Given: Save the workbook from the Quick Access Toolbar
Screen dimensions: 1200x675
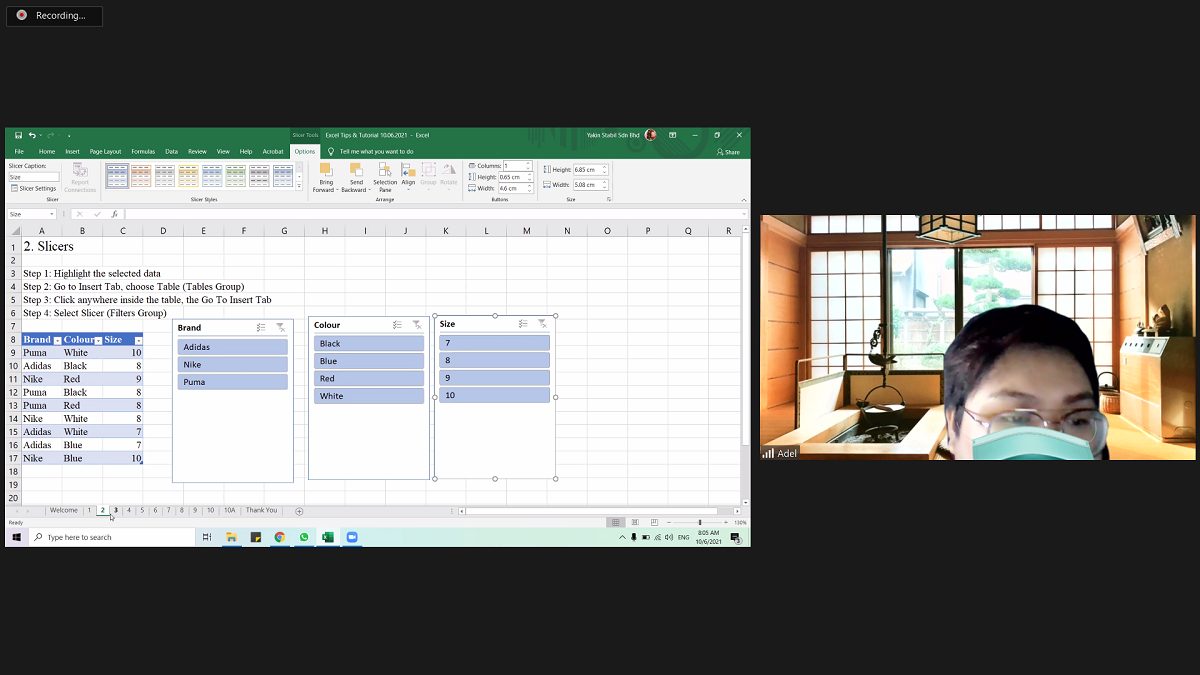Looking at the screenshot, I should coord(18,135).
